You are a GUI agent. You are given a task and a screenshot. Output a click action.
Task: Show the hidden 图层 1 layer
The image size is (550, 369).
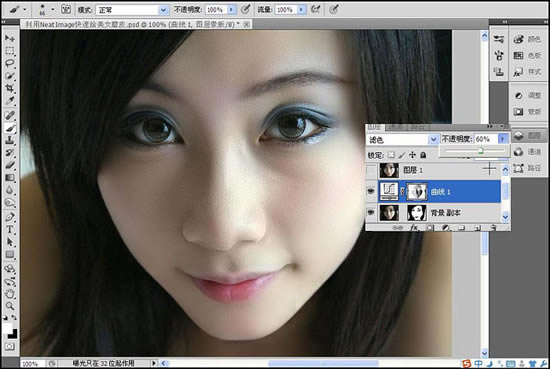click(371, 170)
